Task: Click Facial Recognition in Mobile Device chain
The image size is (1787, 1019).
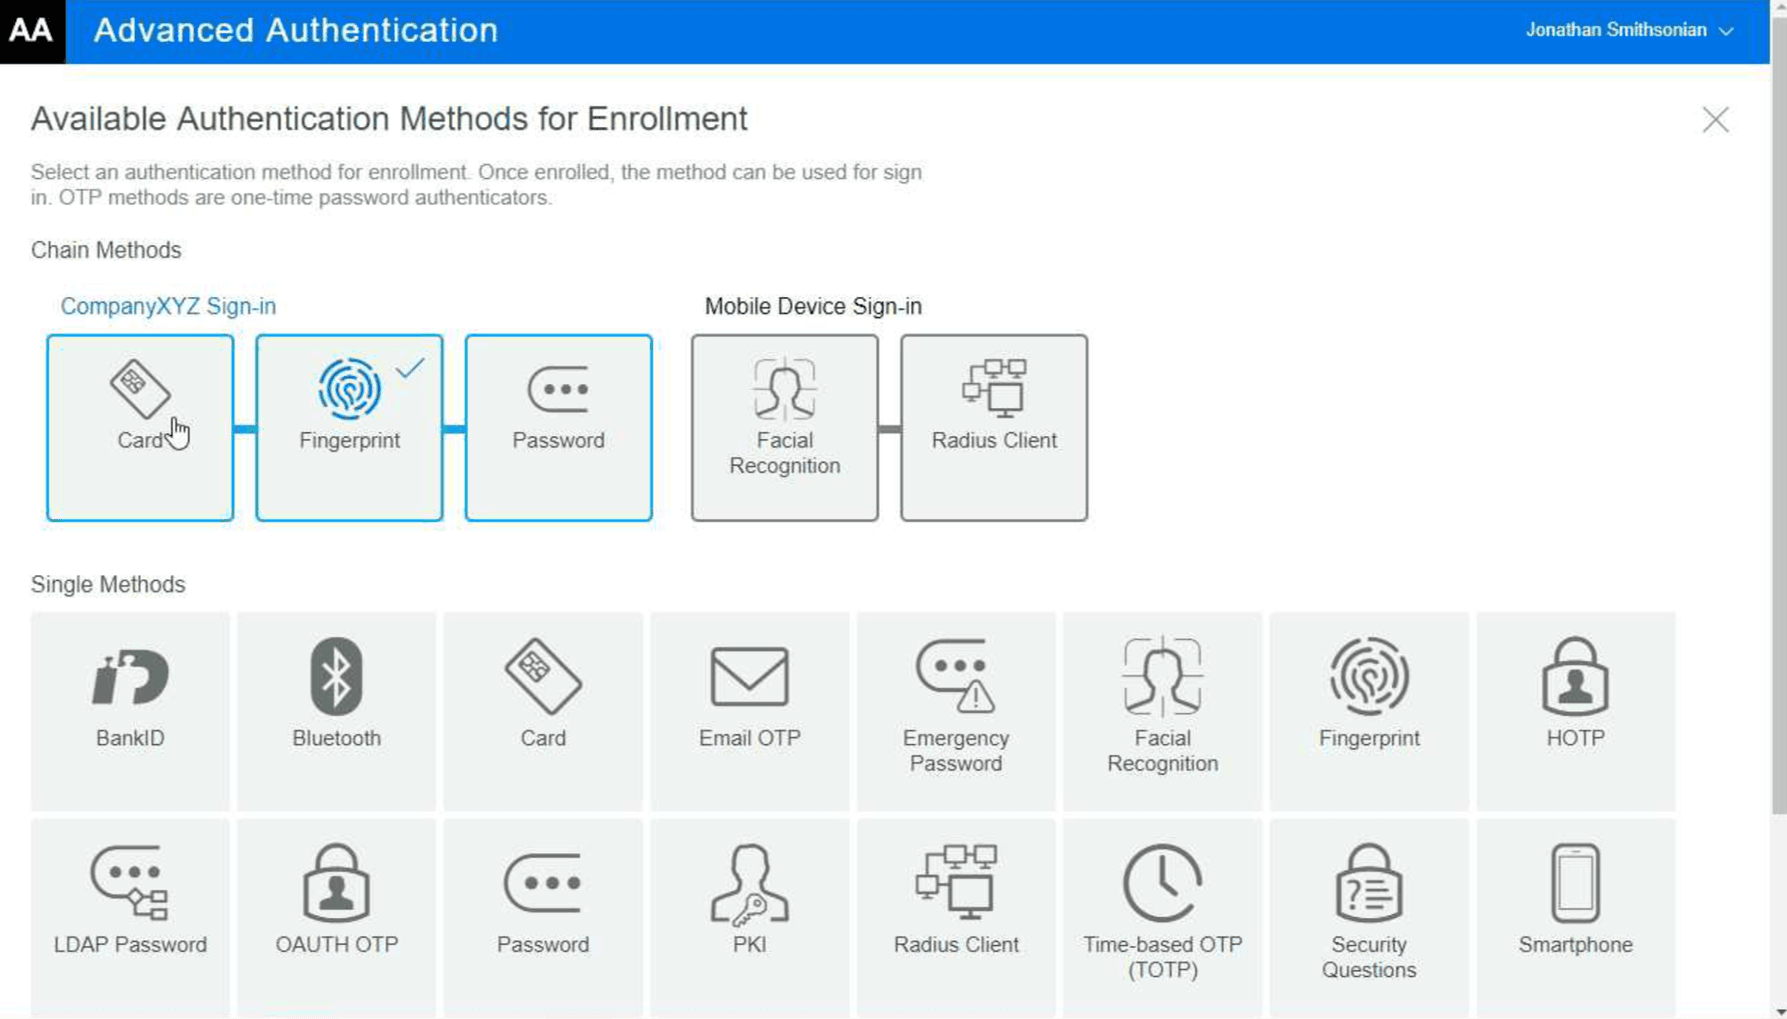Action: (x=785, y=428)
